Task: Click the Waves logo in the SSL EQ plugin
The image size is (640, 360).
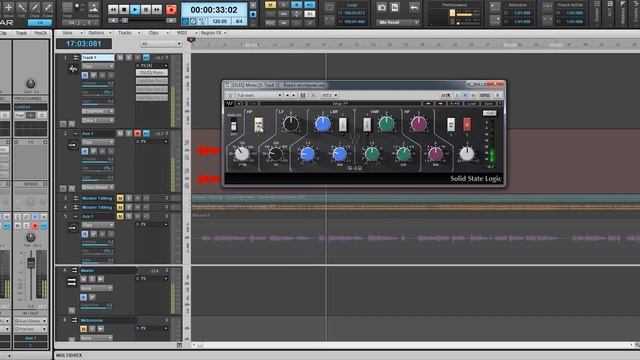Action: 229,104
